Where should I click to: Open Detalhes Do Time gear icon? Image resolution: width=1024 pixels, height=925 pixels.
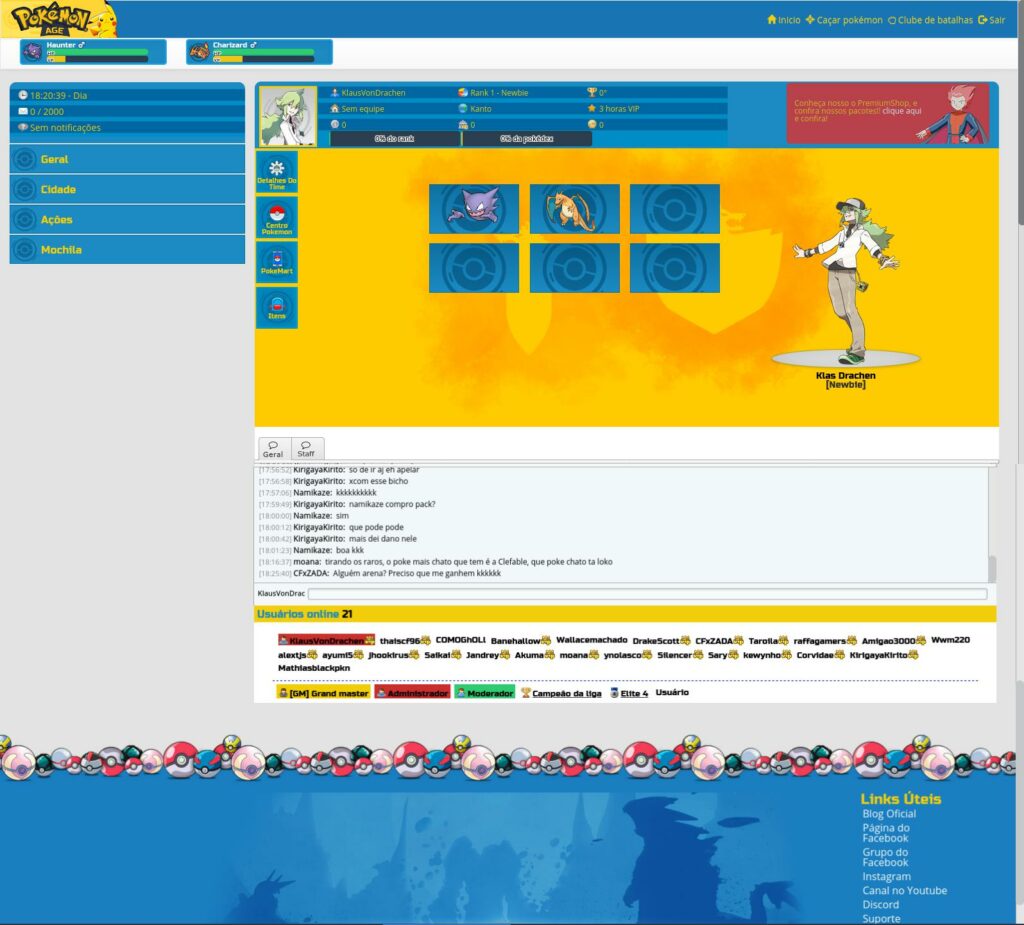pos(277,172)
